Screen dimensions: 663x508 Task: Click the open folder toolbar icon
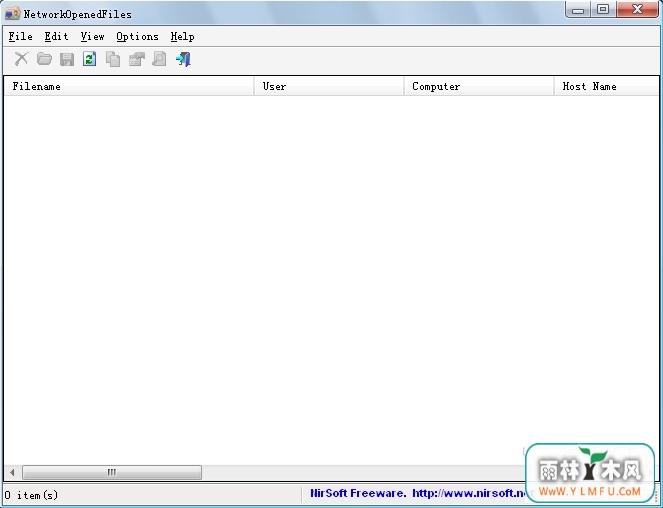44,59
